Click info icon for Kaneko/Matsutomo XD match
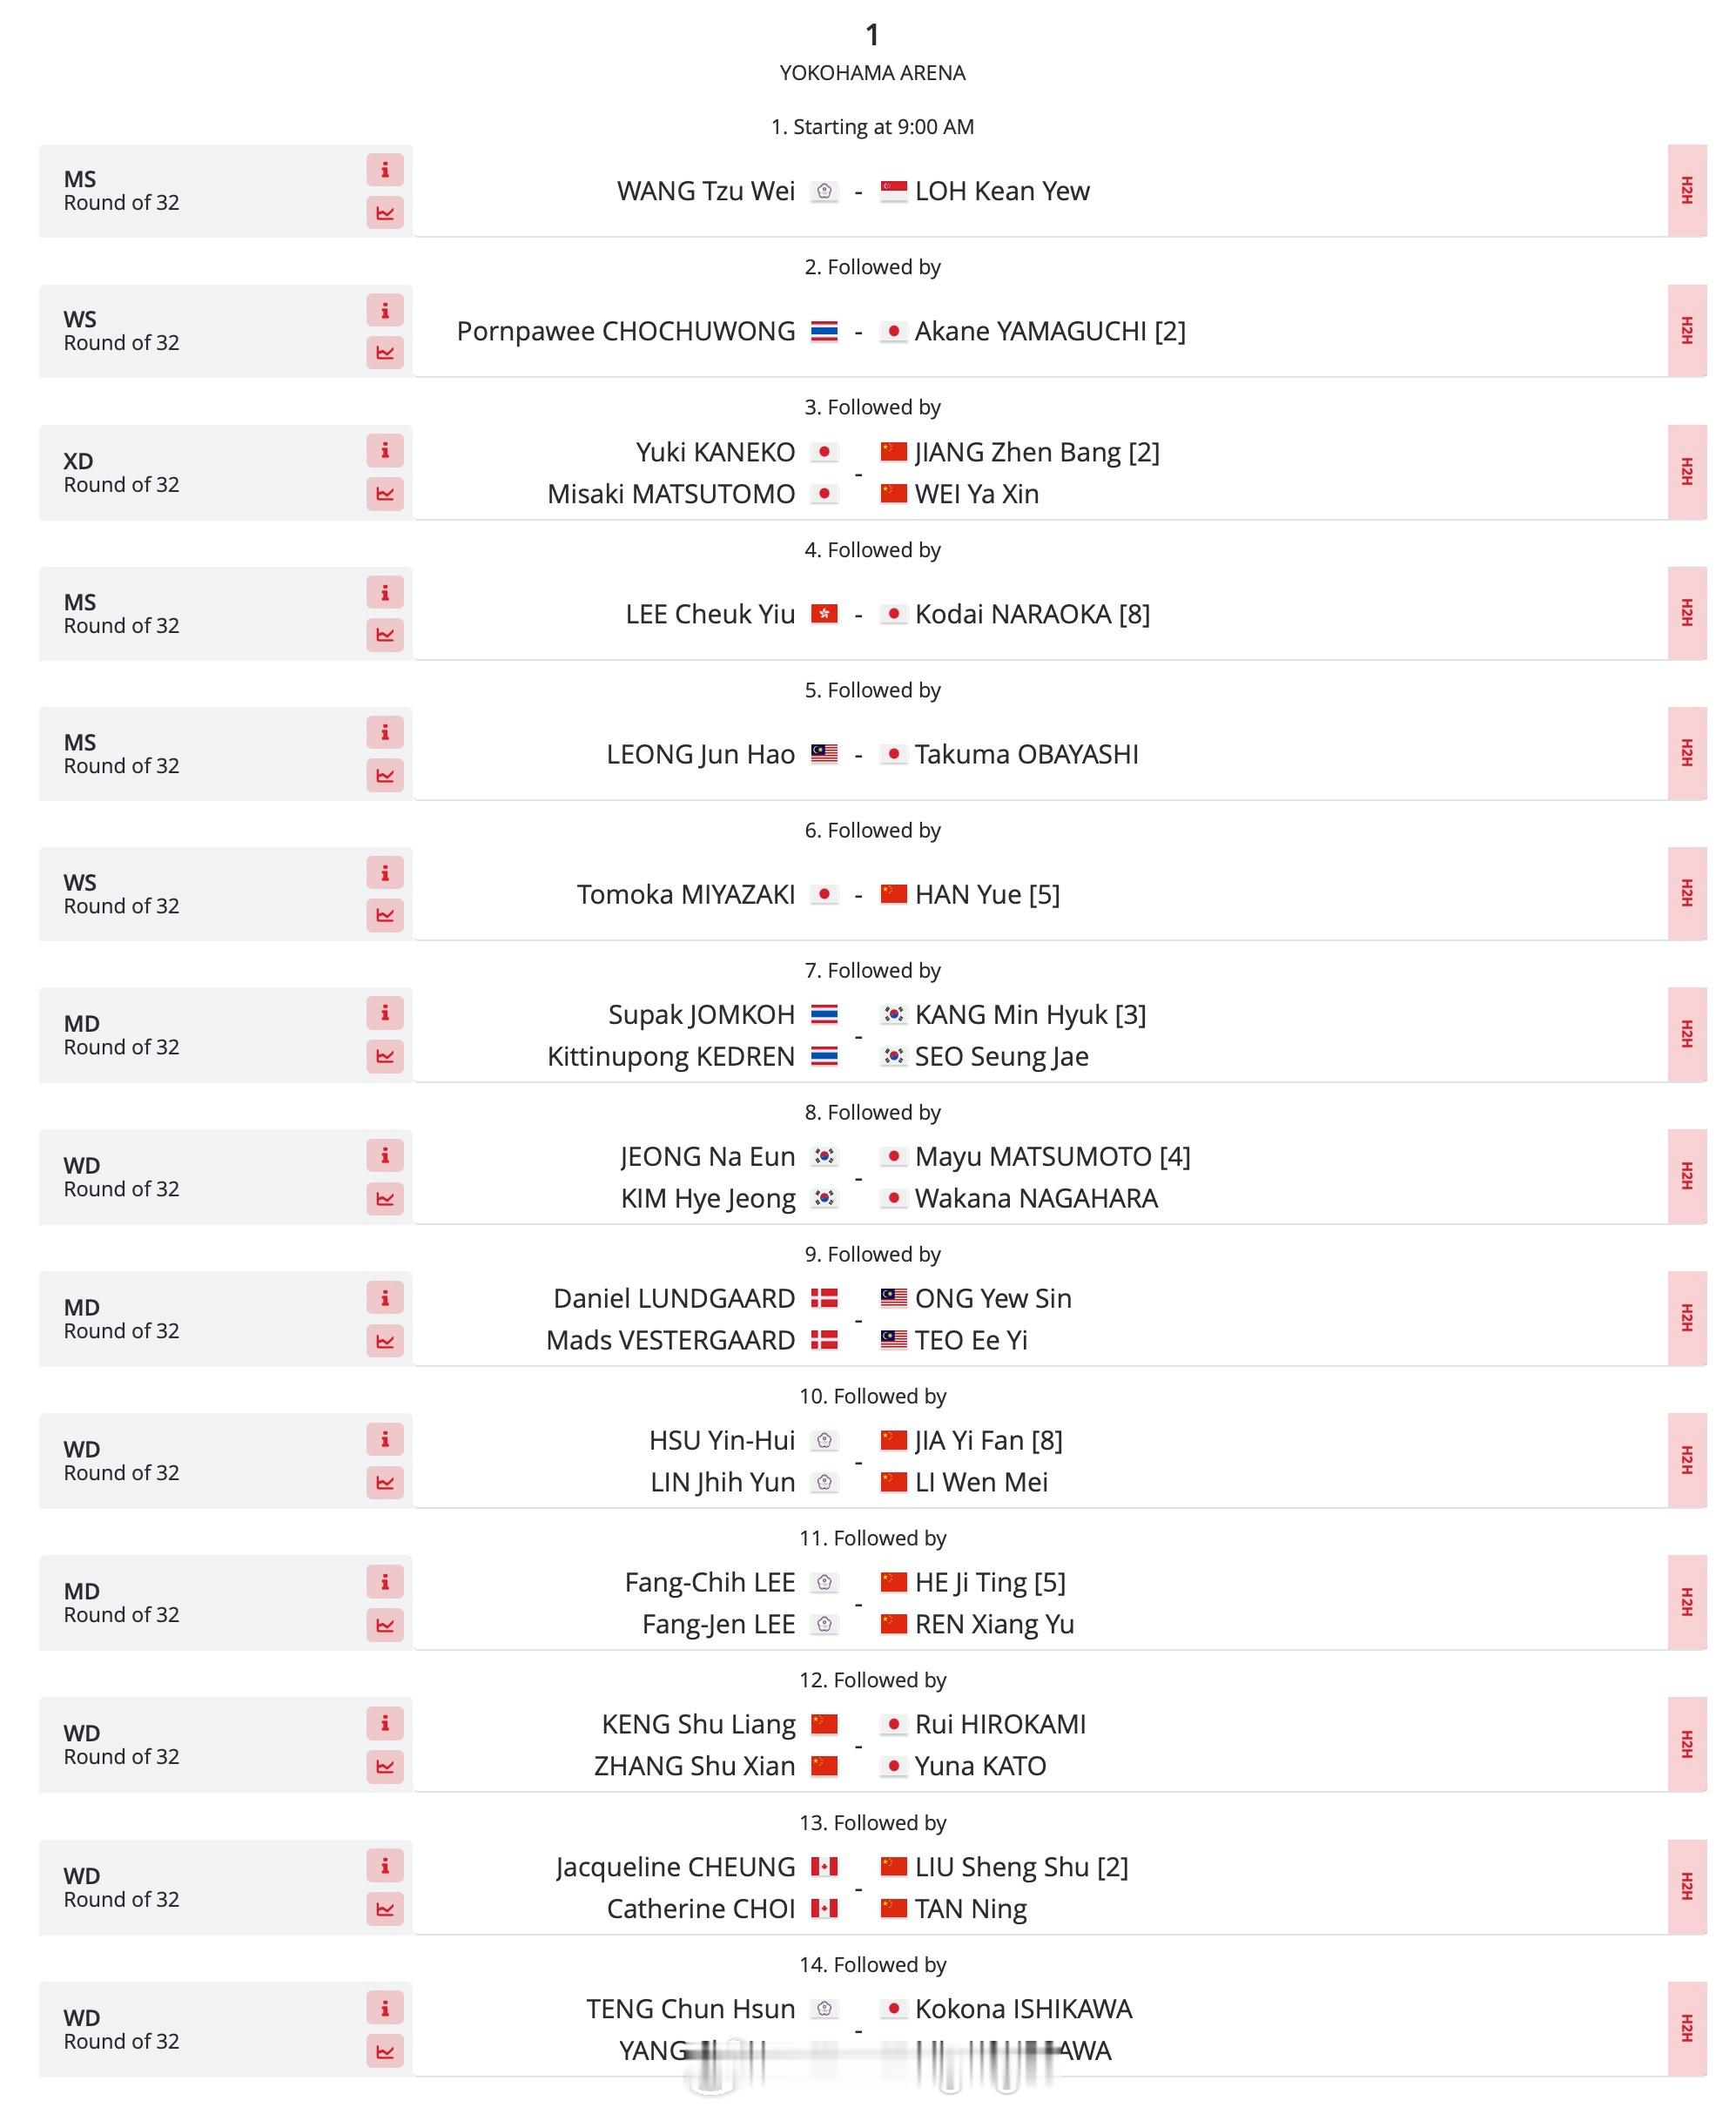This screenshot has height=2114, width=1736. click(385, 451)
